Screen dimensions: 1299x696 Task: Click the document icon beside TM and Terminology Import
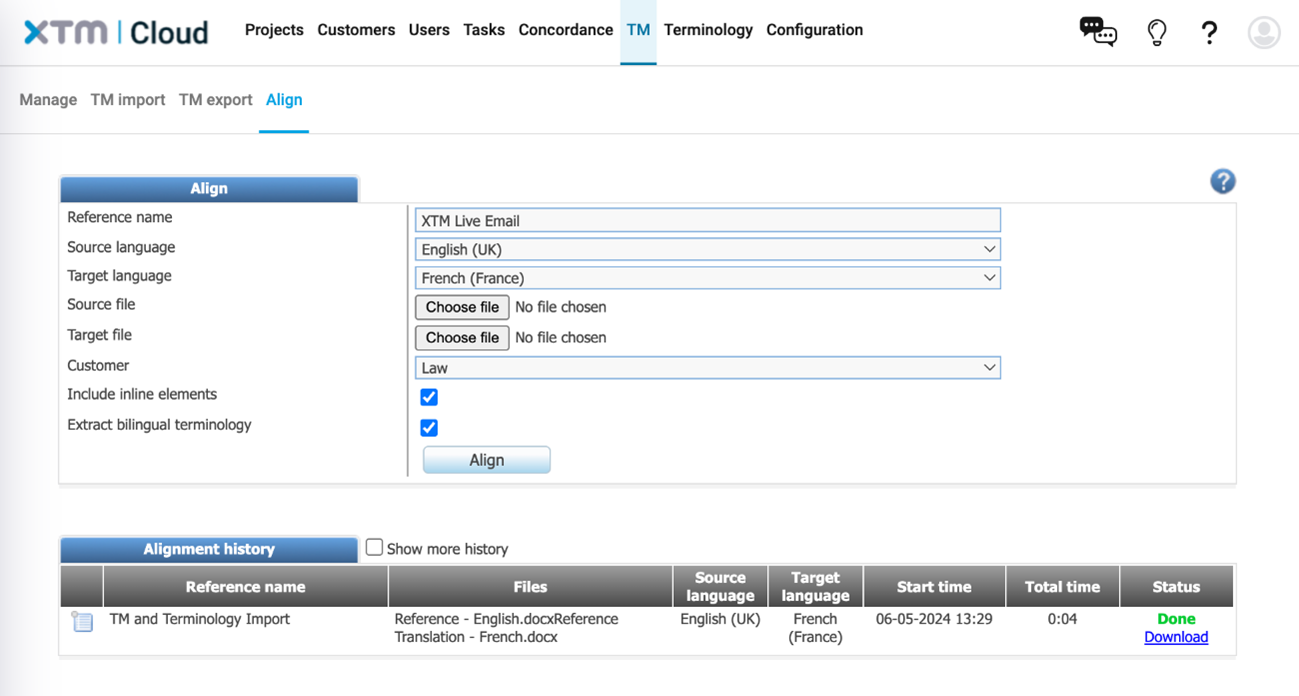click(x=83, y=622)
